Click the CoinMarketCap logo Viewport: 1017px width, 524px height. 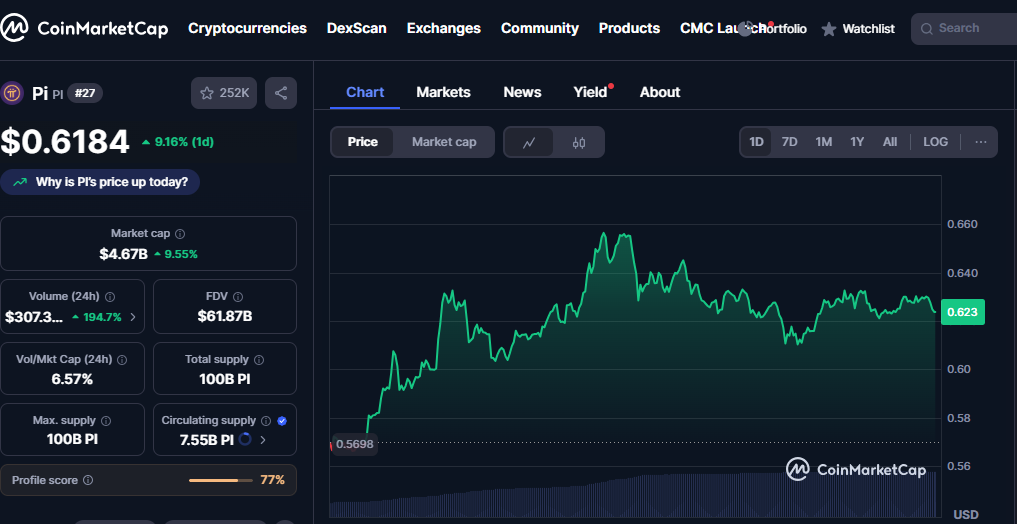84,28
